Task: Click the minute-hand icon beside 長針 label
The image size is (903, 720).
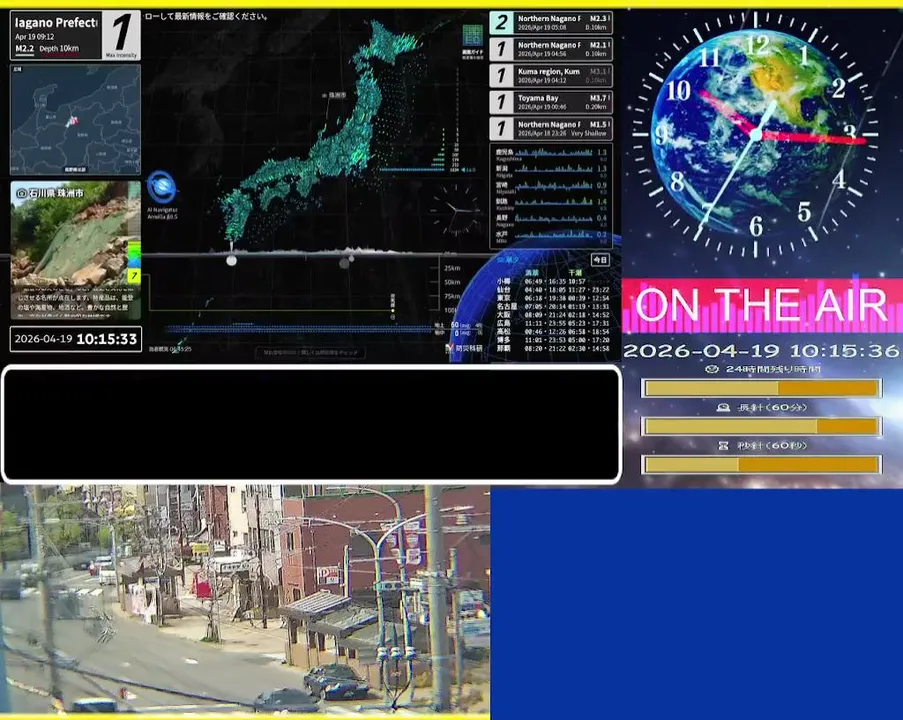Action: (723, 407)
